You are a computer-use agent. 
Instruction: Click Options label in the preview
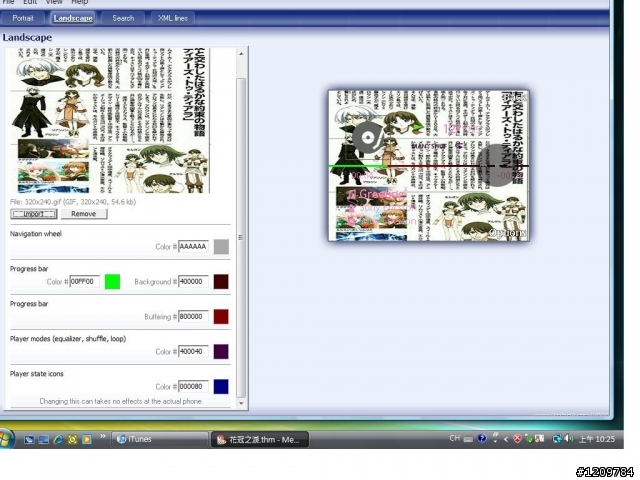(507, 233)
